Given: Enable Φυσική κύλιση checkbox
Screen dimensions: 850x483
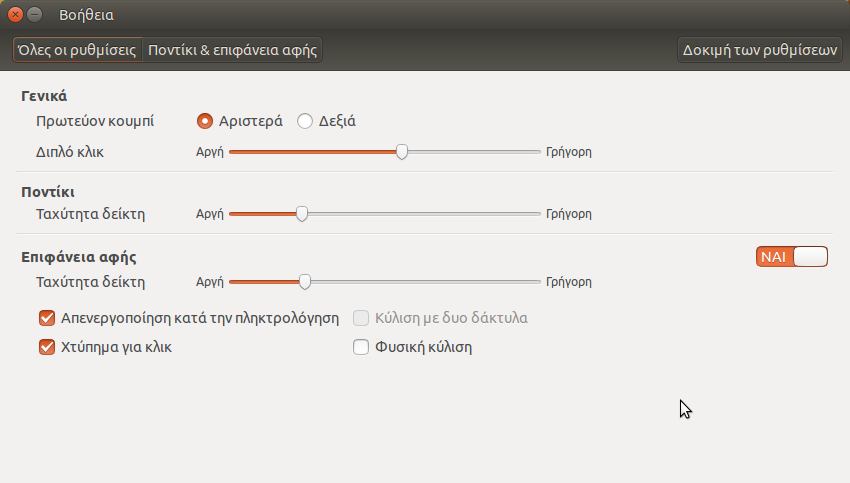Looking at the screenshot, I should pos(362,348).
